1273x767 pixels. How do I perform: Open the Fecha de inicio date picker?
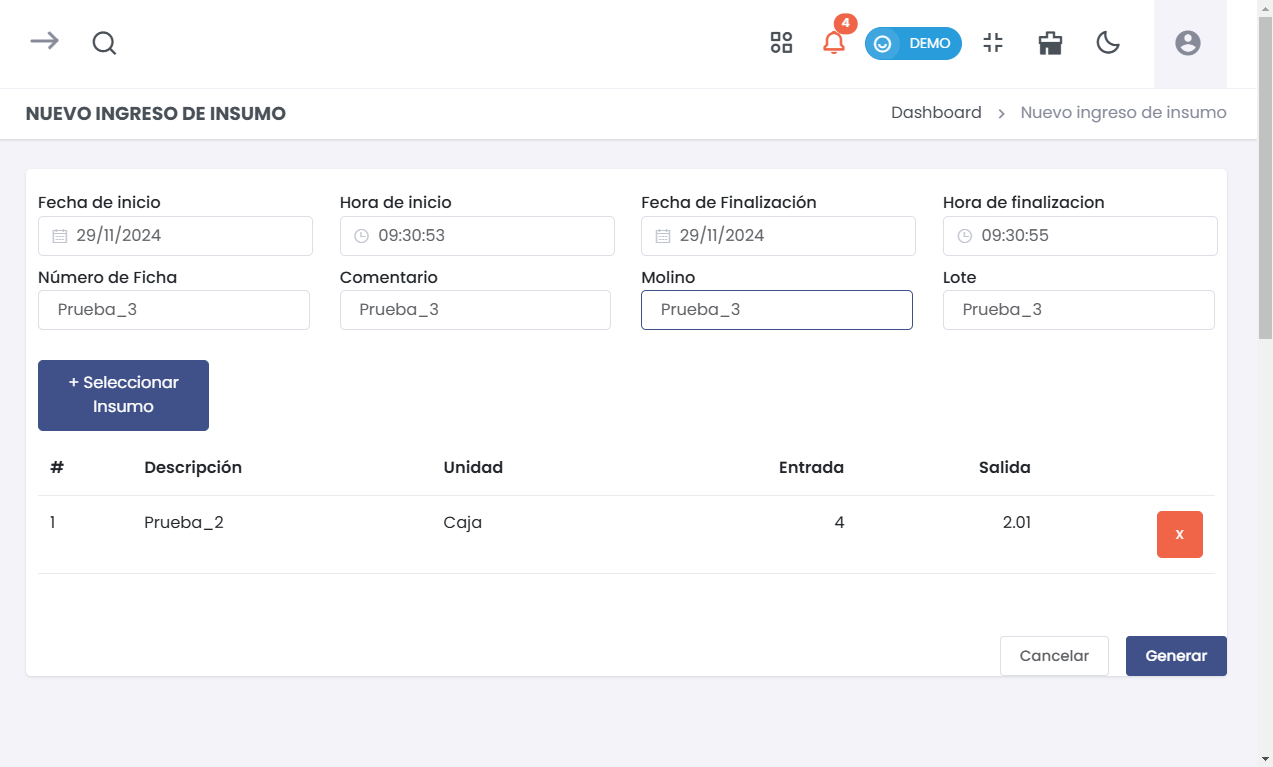click(x=175, y=236)
